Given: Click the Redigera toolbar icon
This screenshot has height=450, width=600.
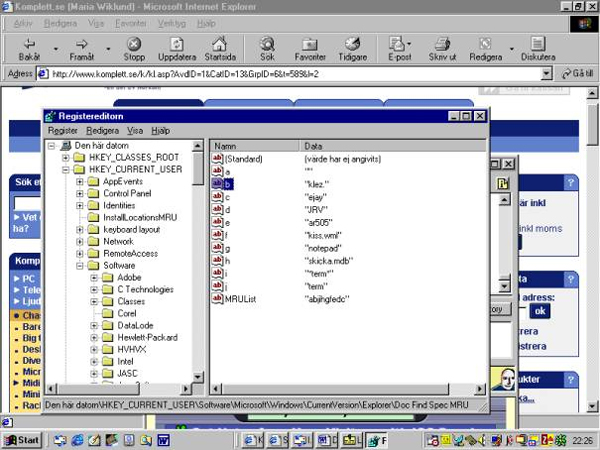Looking at the screenshot, I should coord(485,44).
